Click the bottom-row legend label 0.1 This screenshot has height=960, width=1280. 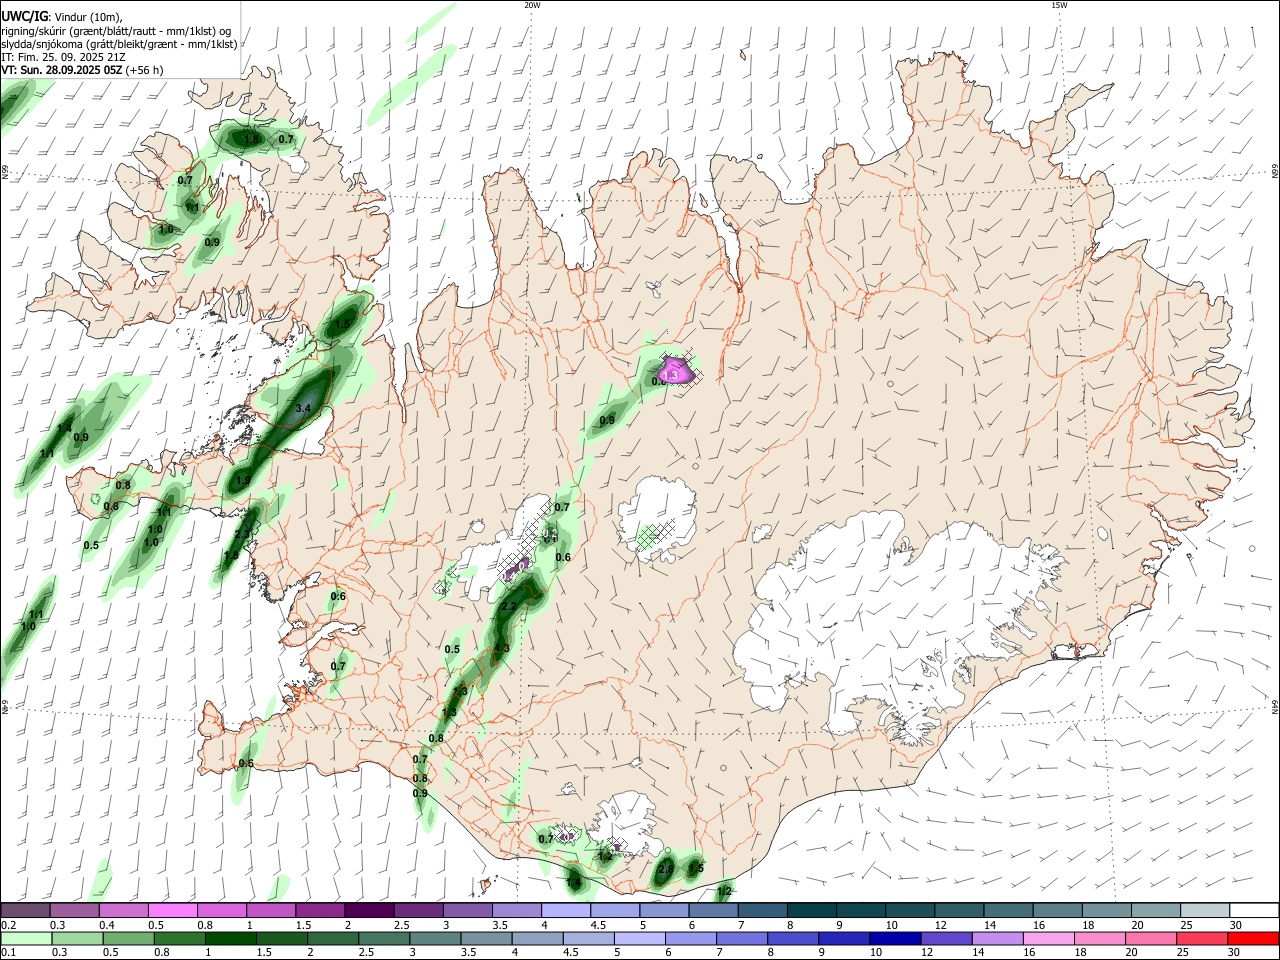8,952
